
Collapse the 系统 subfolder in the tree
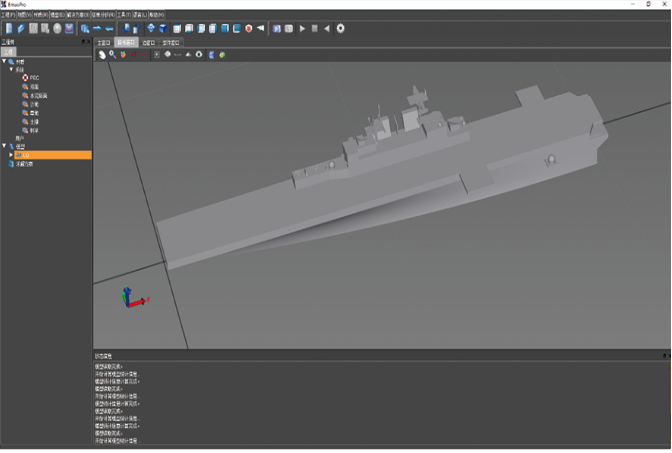10,69
